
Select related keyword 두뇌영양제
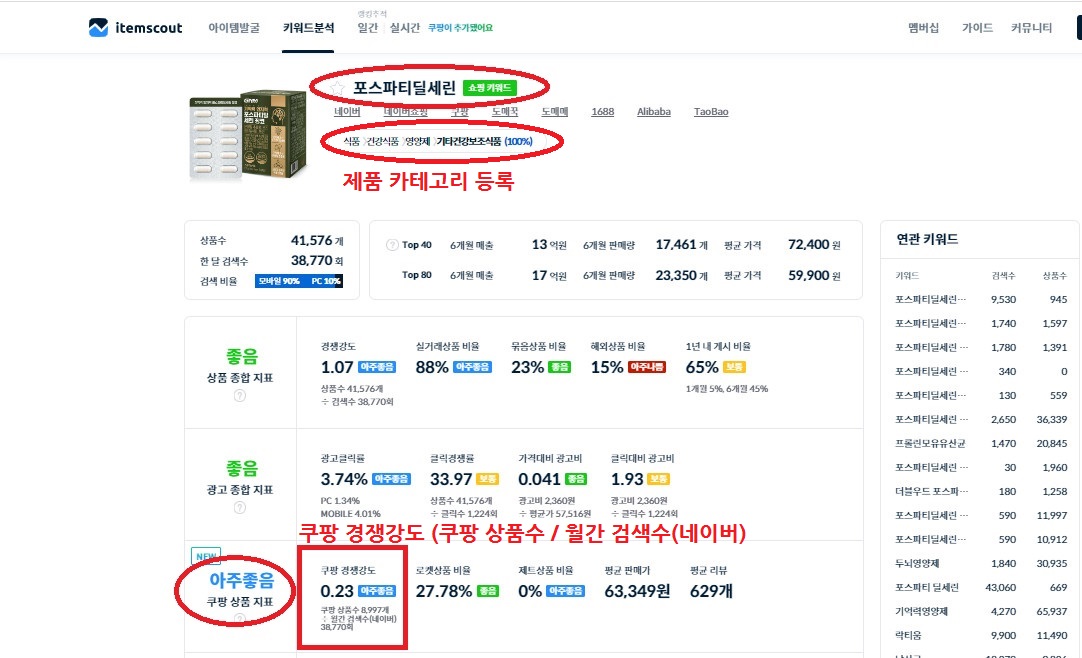(x=917, y=564)
